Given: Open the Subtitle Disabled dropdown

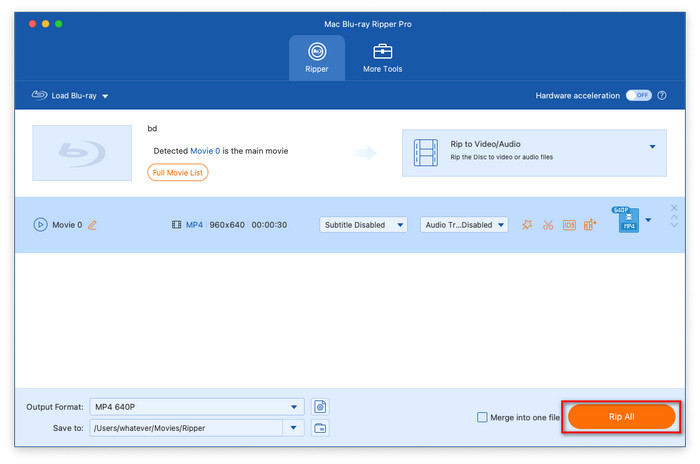Looking at the screenshot, I should (363, 225).
